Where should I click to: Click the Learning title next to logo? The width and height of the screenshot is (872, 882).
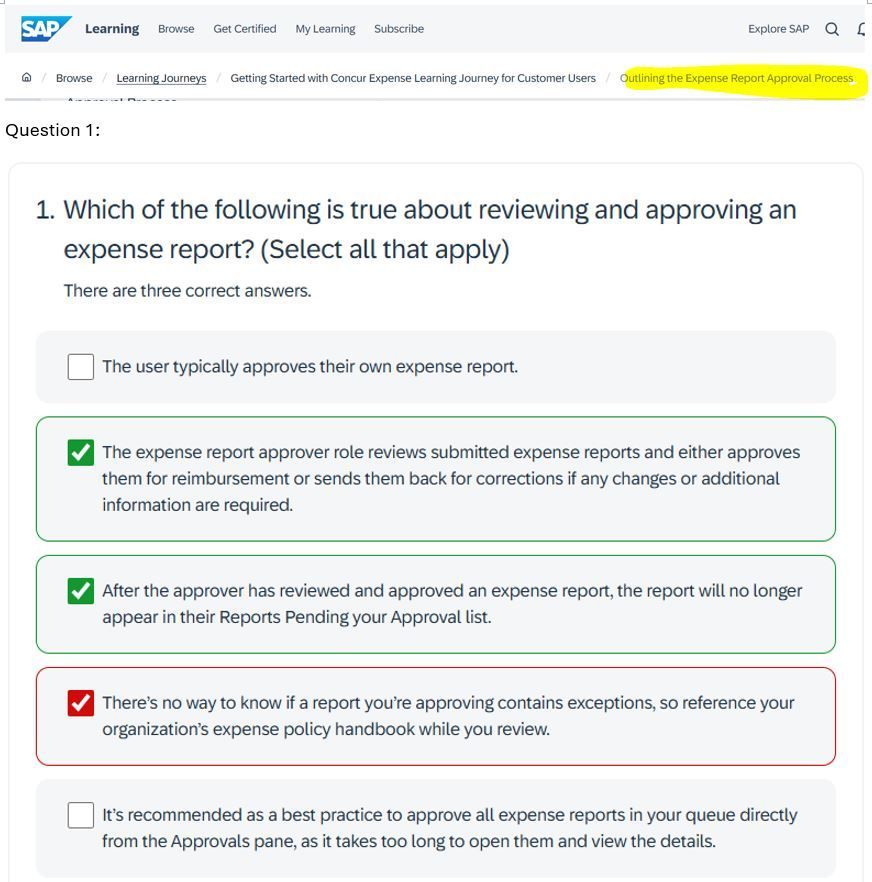tap(112, 29)
